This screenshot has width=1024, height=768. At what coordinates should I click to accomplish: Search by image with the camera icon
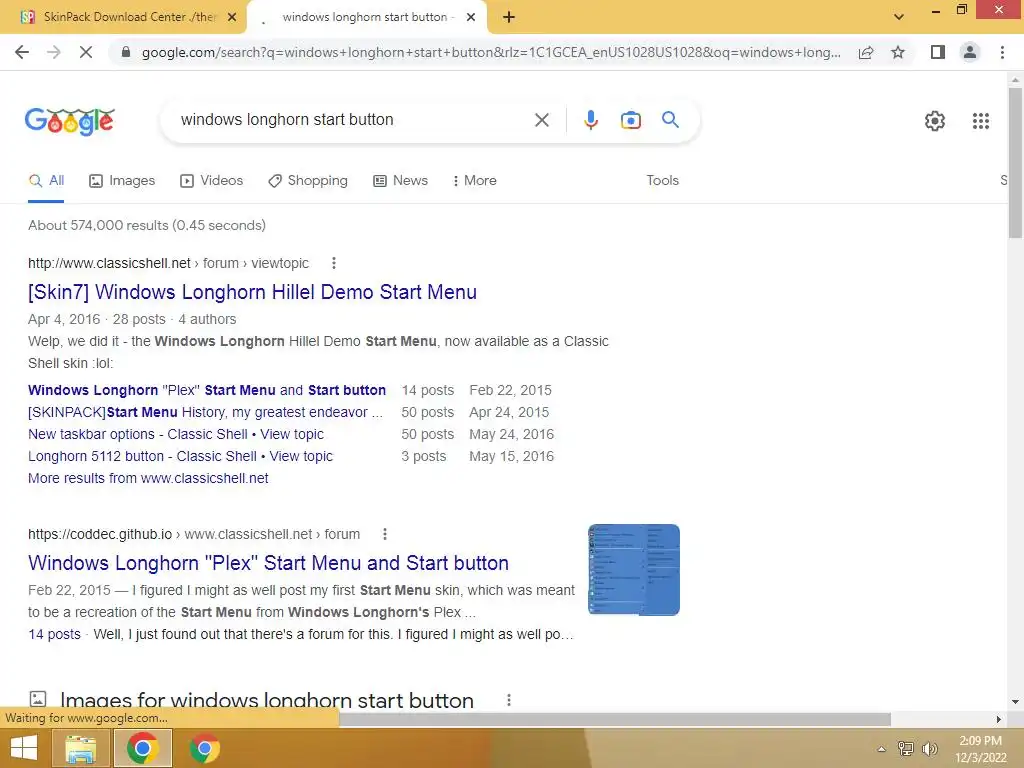click(x=630, y=120)
